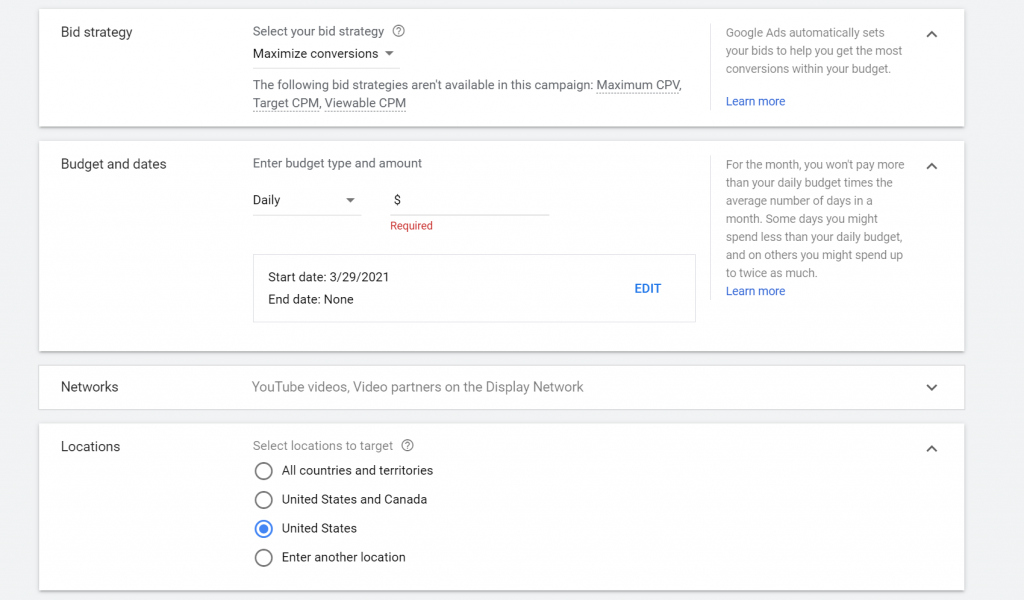Click the red Required error text

(x=411, y=226)
